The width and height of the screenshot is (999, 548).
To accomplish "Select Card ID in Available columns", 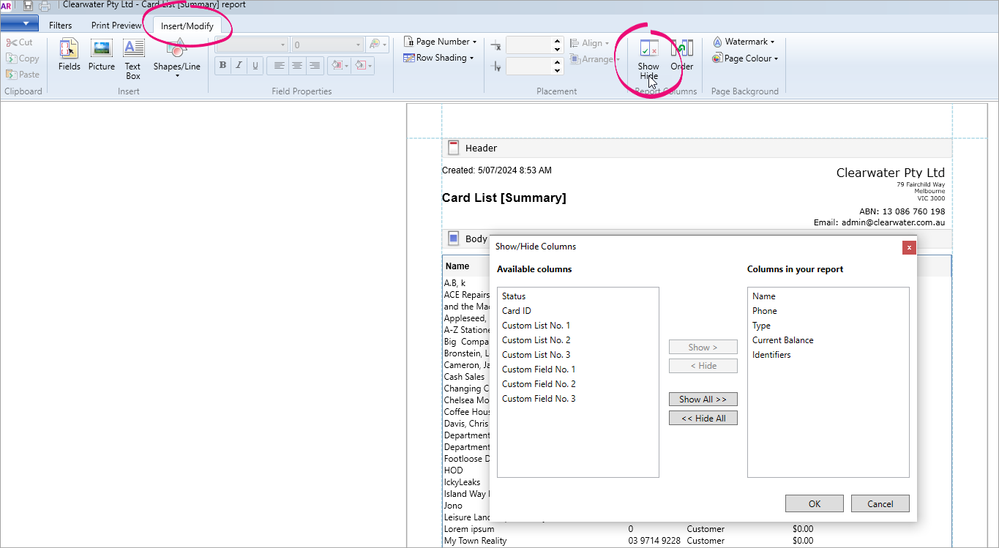I will (516, 311).
